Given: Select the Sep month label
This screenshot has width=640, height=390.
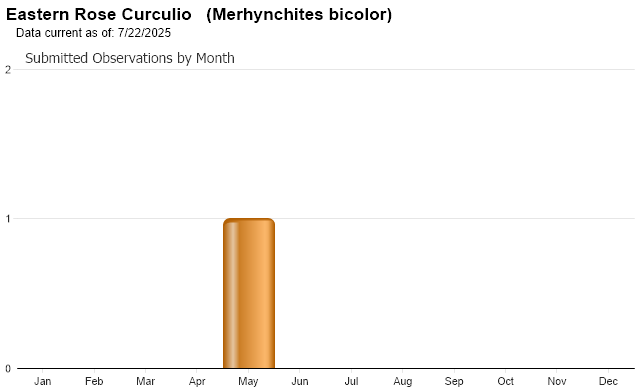Looking at the screenshot, I should [454, 381].
